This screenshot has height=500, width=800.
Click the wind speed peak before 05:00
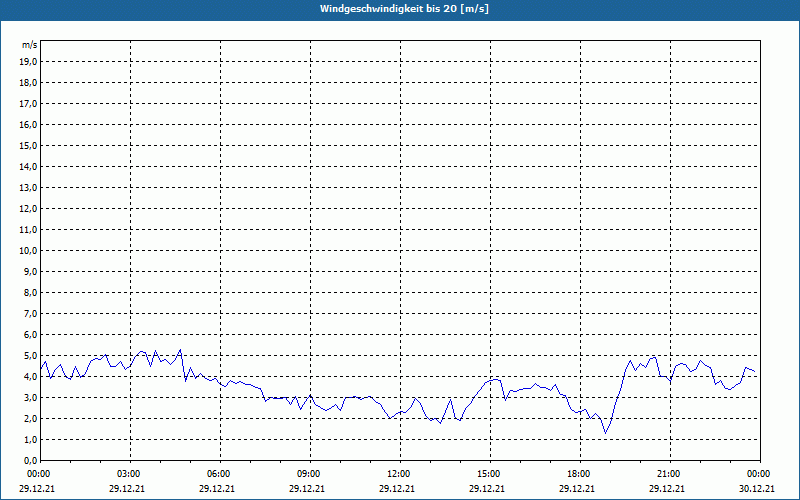pyautogui.click(x=180, y=350)
